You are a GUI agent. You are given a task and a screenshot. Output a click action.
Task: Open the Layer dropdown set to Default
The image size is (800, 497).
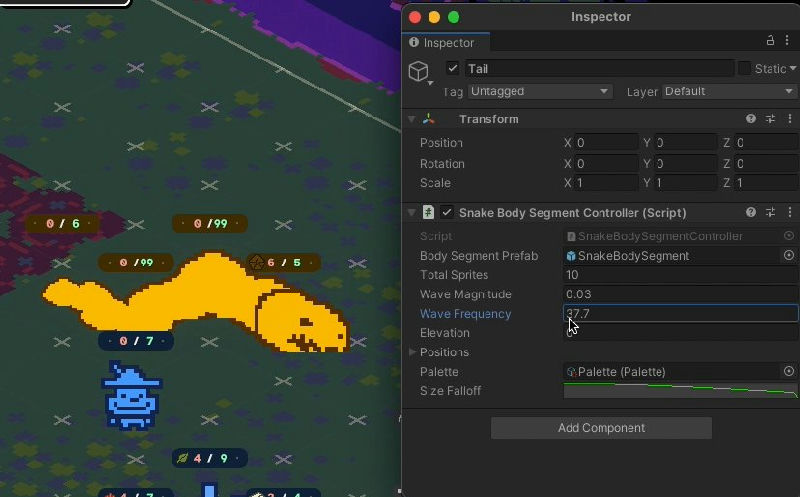pyautogui.click(x=730, y=91)
